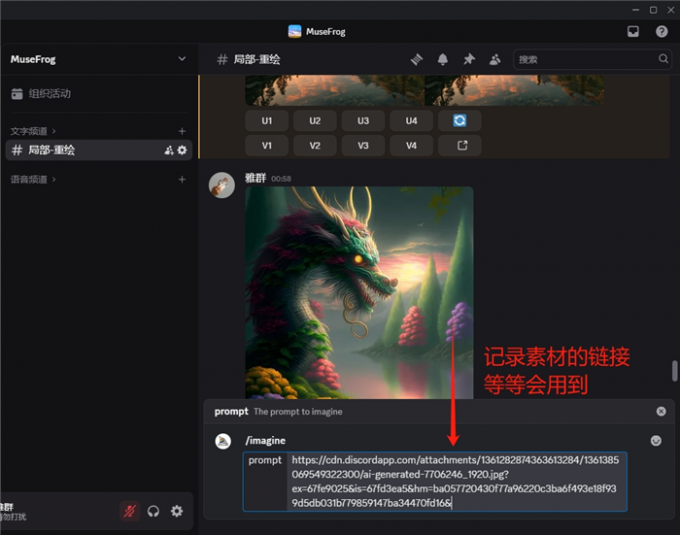Image resolution: width=680 pixels, height=535 pixels.
Task: Click the search field
Action: point(592,59)
